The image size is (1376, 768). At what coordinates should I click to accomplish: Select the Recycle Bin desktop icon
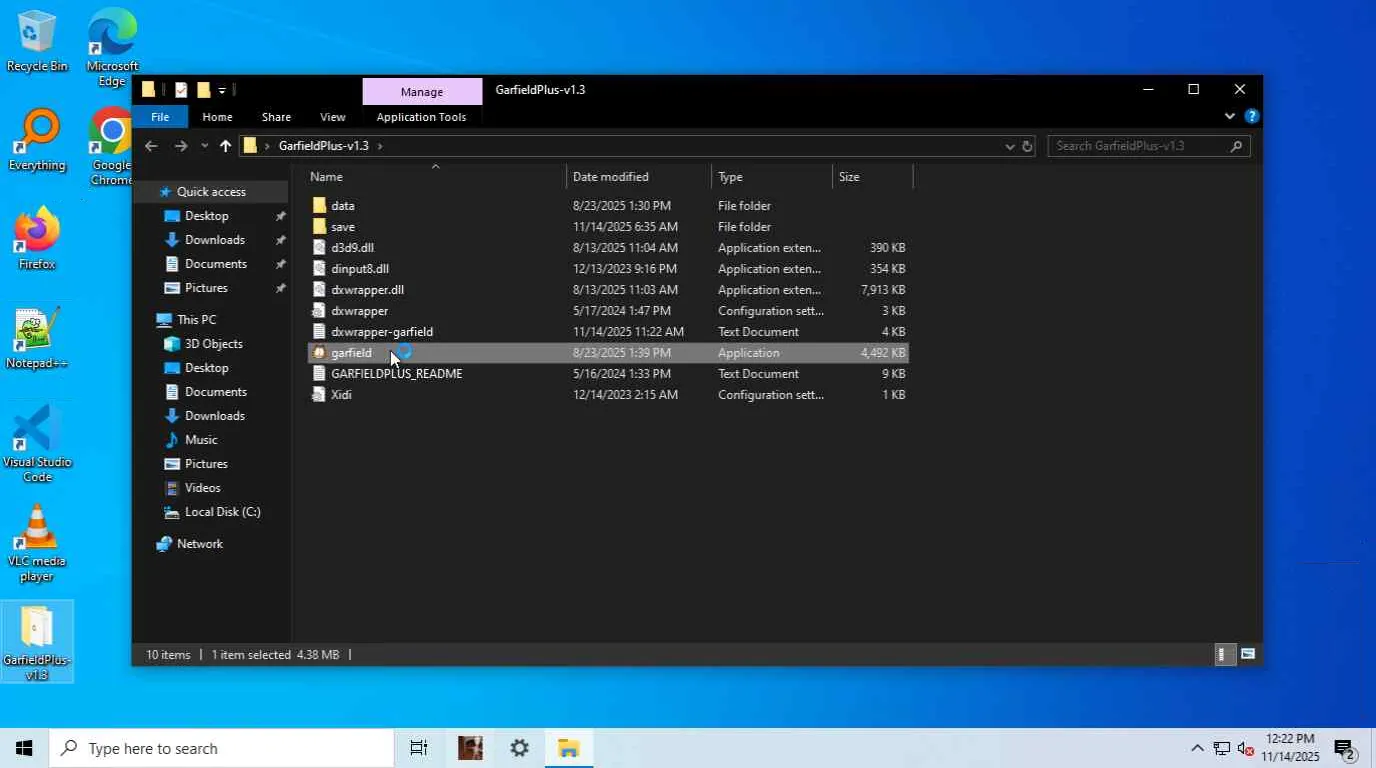37,42
